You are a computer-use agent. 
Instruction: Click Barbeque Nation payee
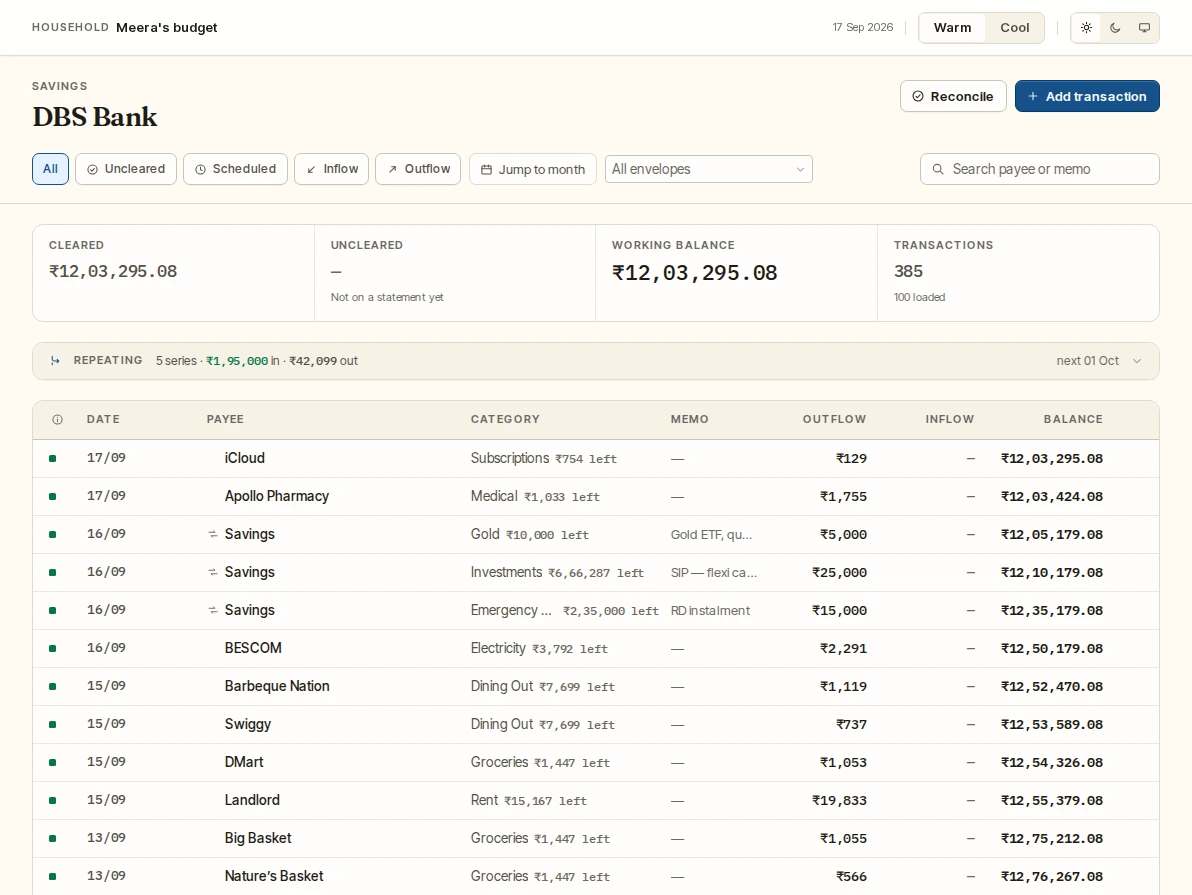click(277, 686)
